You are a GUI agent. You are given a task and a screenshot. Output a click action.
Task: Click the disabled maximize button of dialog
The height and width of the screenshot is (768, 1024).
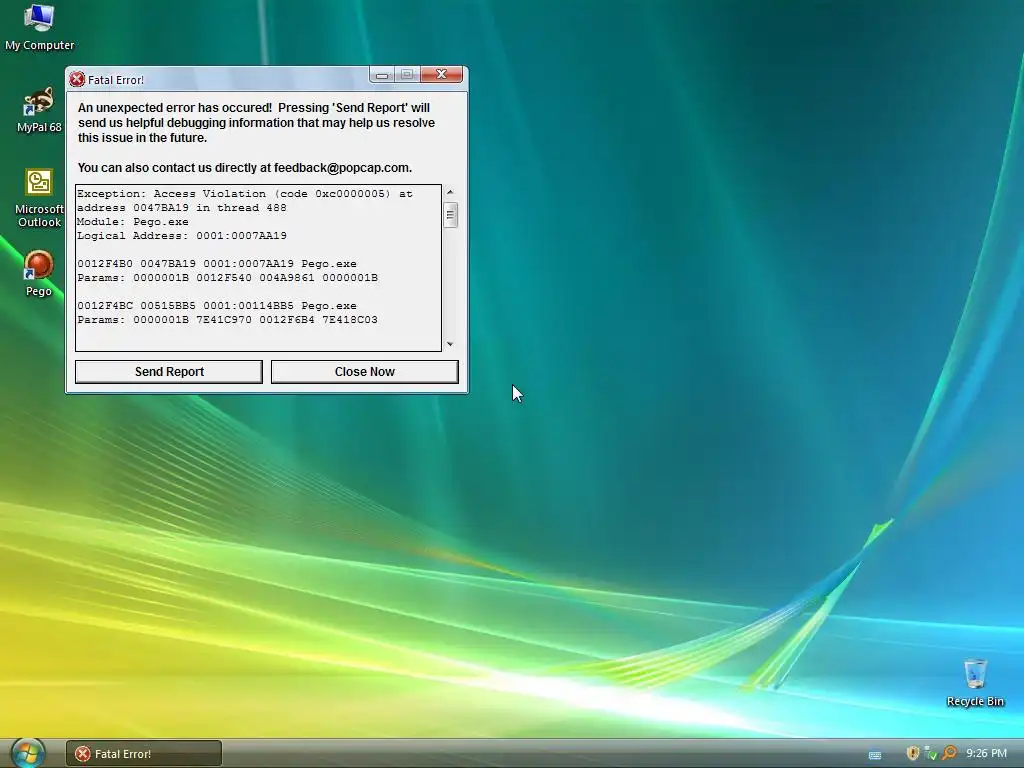[x=407, y=74]
